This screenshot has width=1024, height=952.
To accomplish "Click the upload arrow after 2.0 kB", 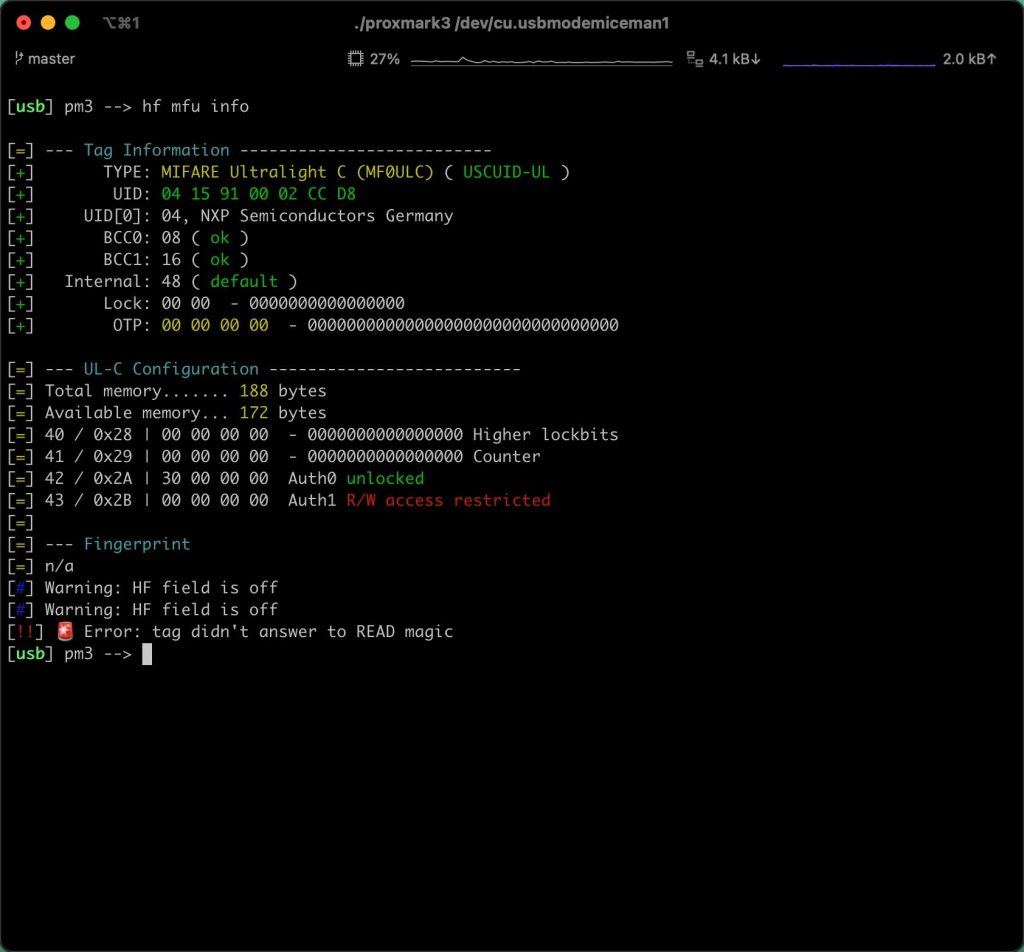I will click(x=991, y=59).
